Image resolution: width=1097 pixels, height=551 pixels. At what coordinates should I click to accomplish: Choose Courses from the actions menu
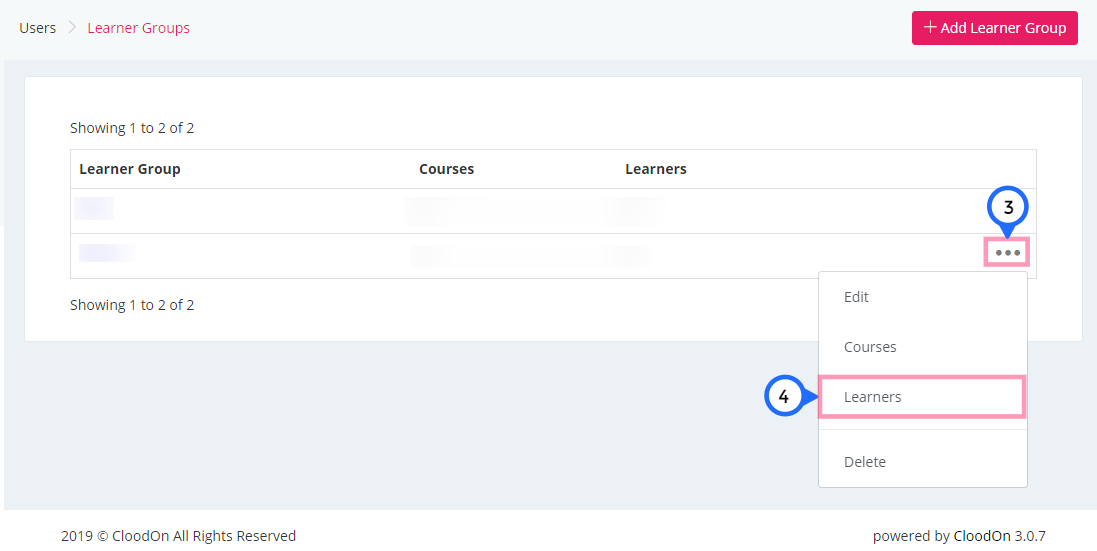[x=923, y=347]
